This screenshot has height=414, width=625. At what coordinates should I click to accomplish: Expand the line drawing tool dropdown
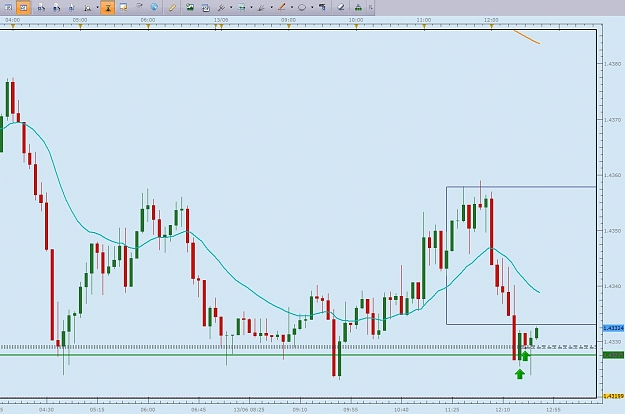point(292,7)
